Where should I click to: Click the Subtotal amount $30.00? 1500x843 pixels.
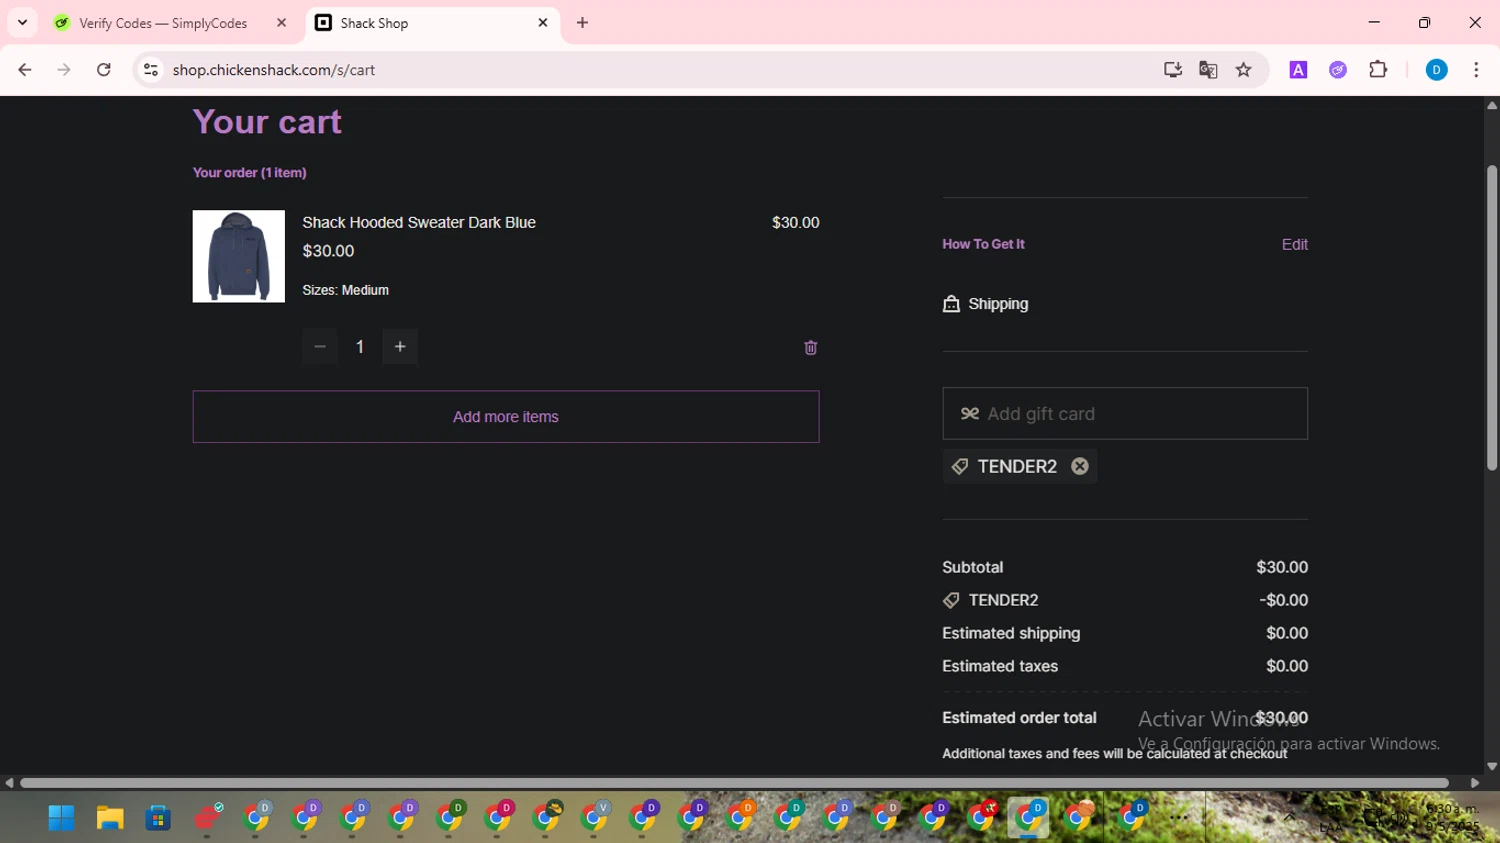1282,567
